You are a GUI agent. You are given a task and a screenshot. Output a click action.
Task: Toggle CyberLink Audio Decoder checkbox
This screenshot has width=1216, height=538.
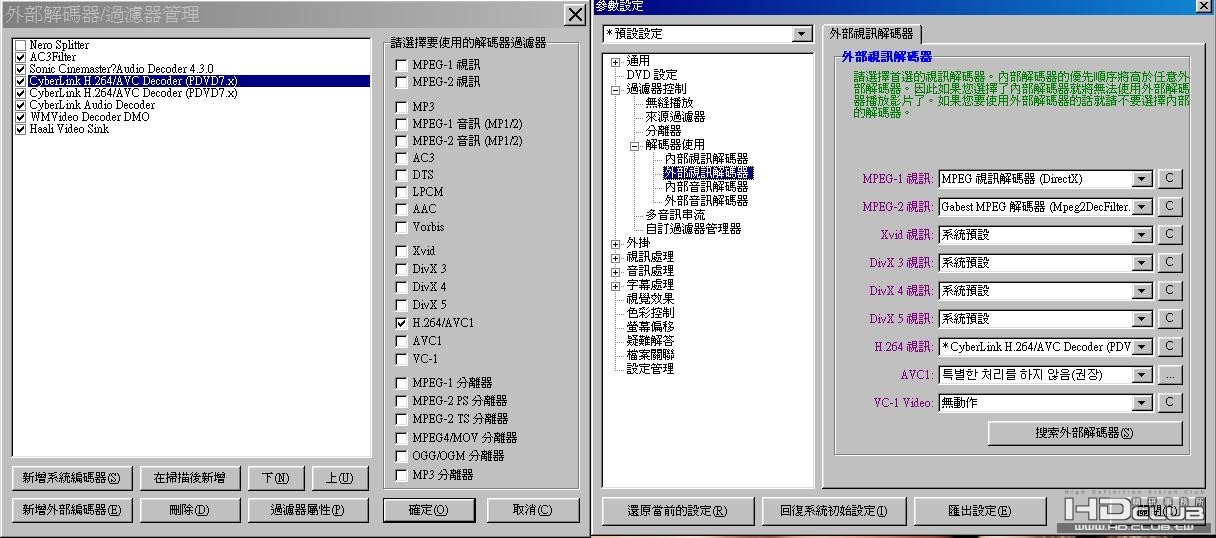pyautogui.click(x=21, y=105)
